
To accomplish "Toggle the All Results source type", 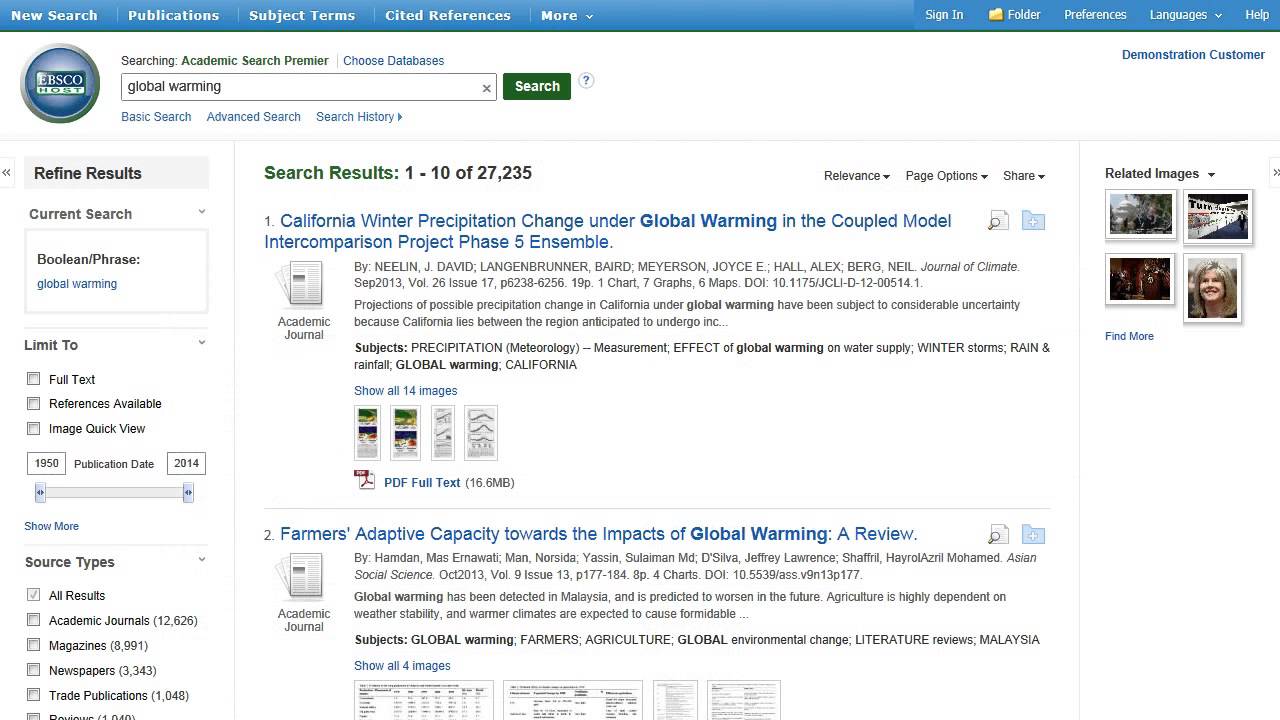I will pyautogui.click(x=34, y=595).
